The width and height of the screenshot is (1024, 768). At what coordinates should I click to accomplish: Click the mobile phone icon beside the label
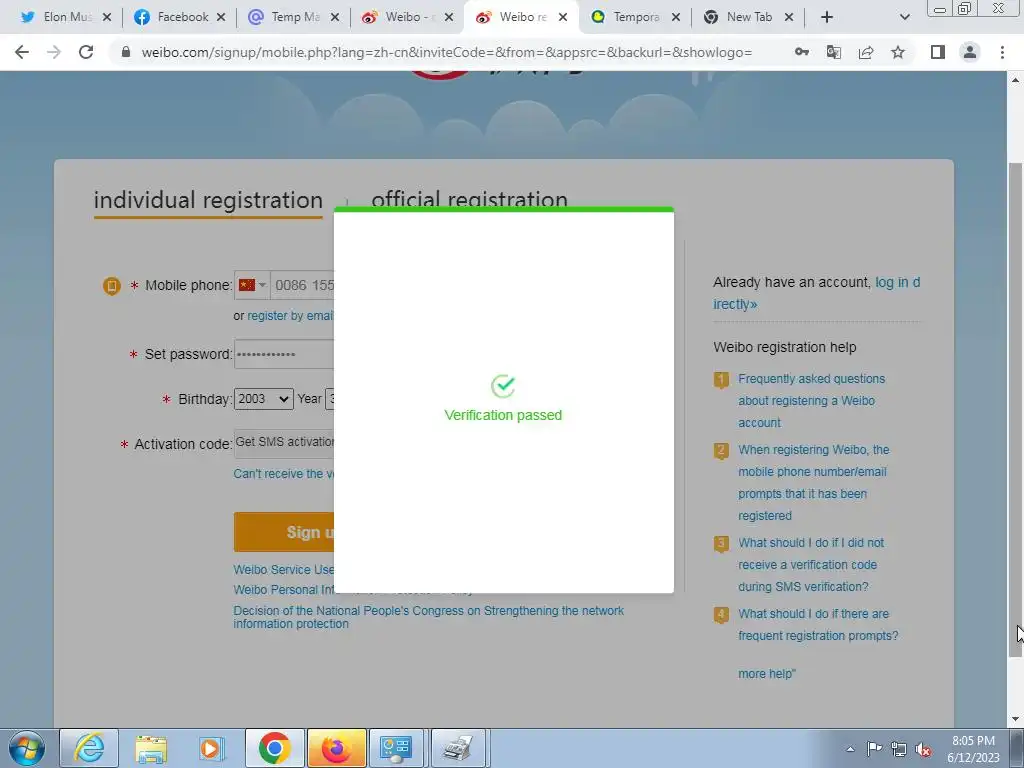(x=112, y=286)
